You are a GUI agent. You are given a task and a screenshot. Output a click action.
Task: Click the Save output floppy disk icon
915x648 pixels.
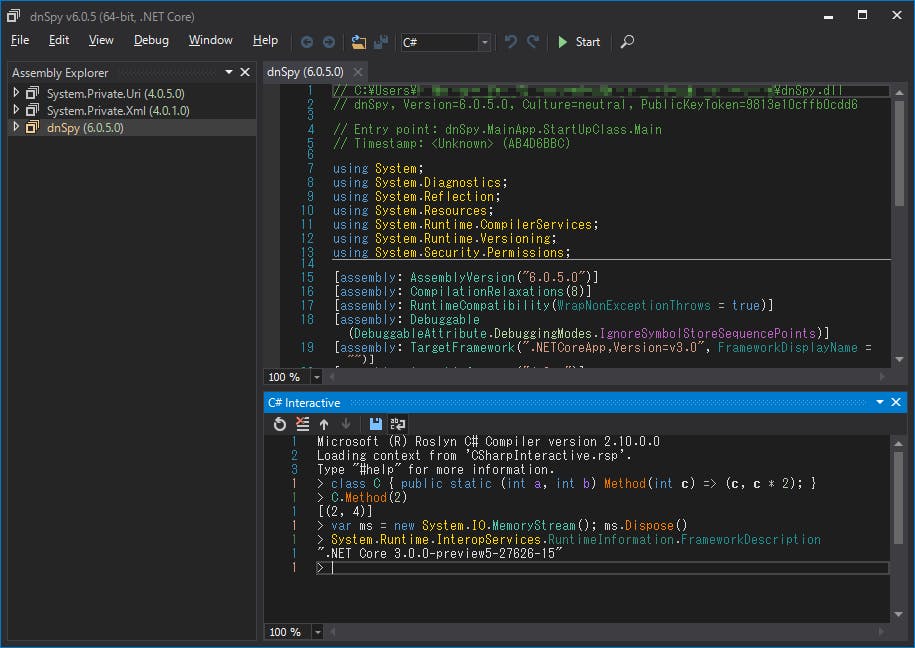pos(375,424)
